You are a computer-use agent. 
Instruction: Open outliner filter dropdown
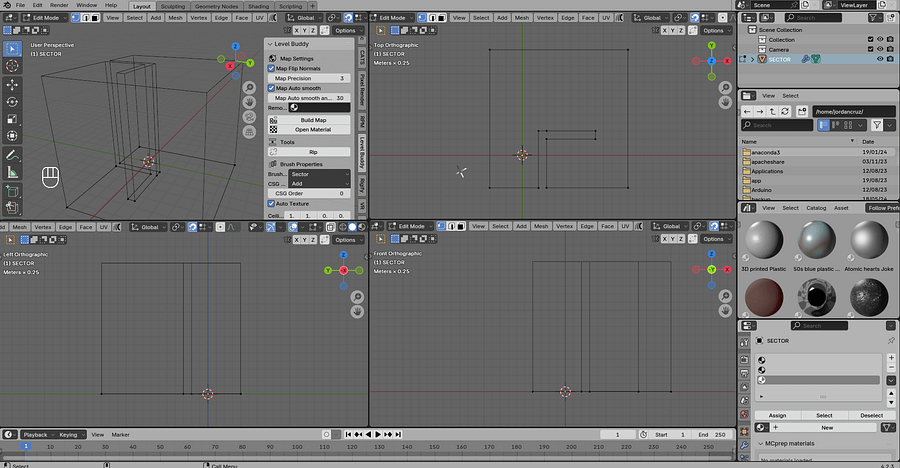click(x=875, y=18)
